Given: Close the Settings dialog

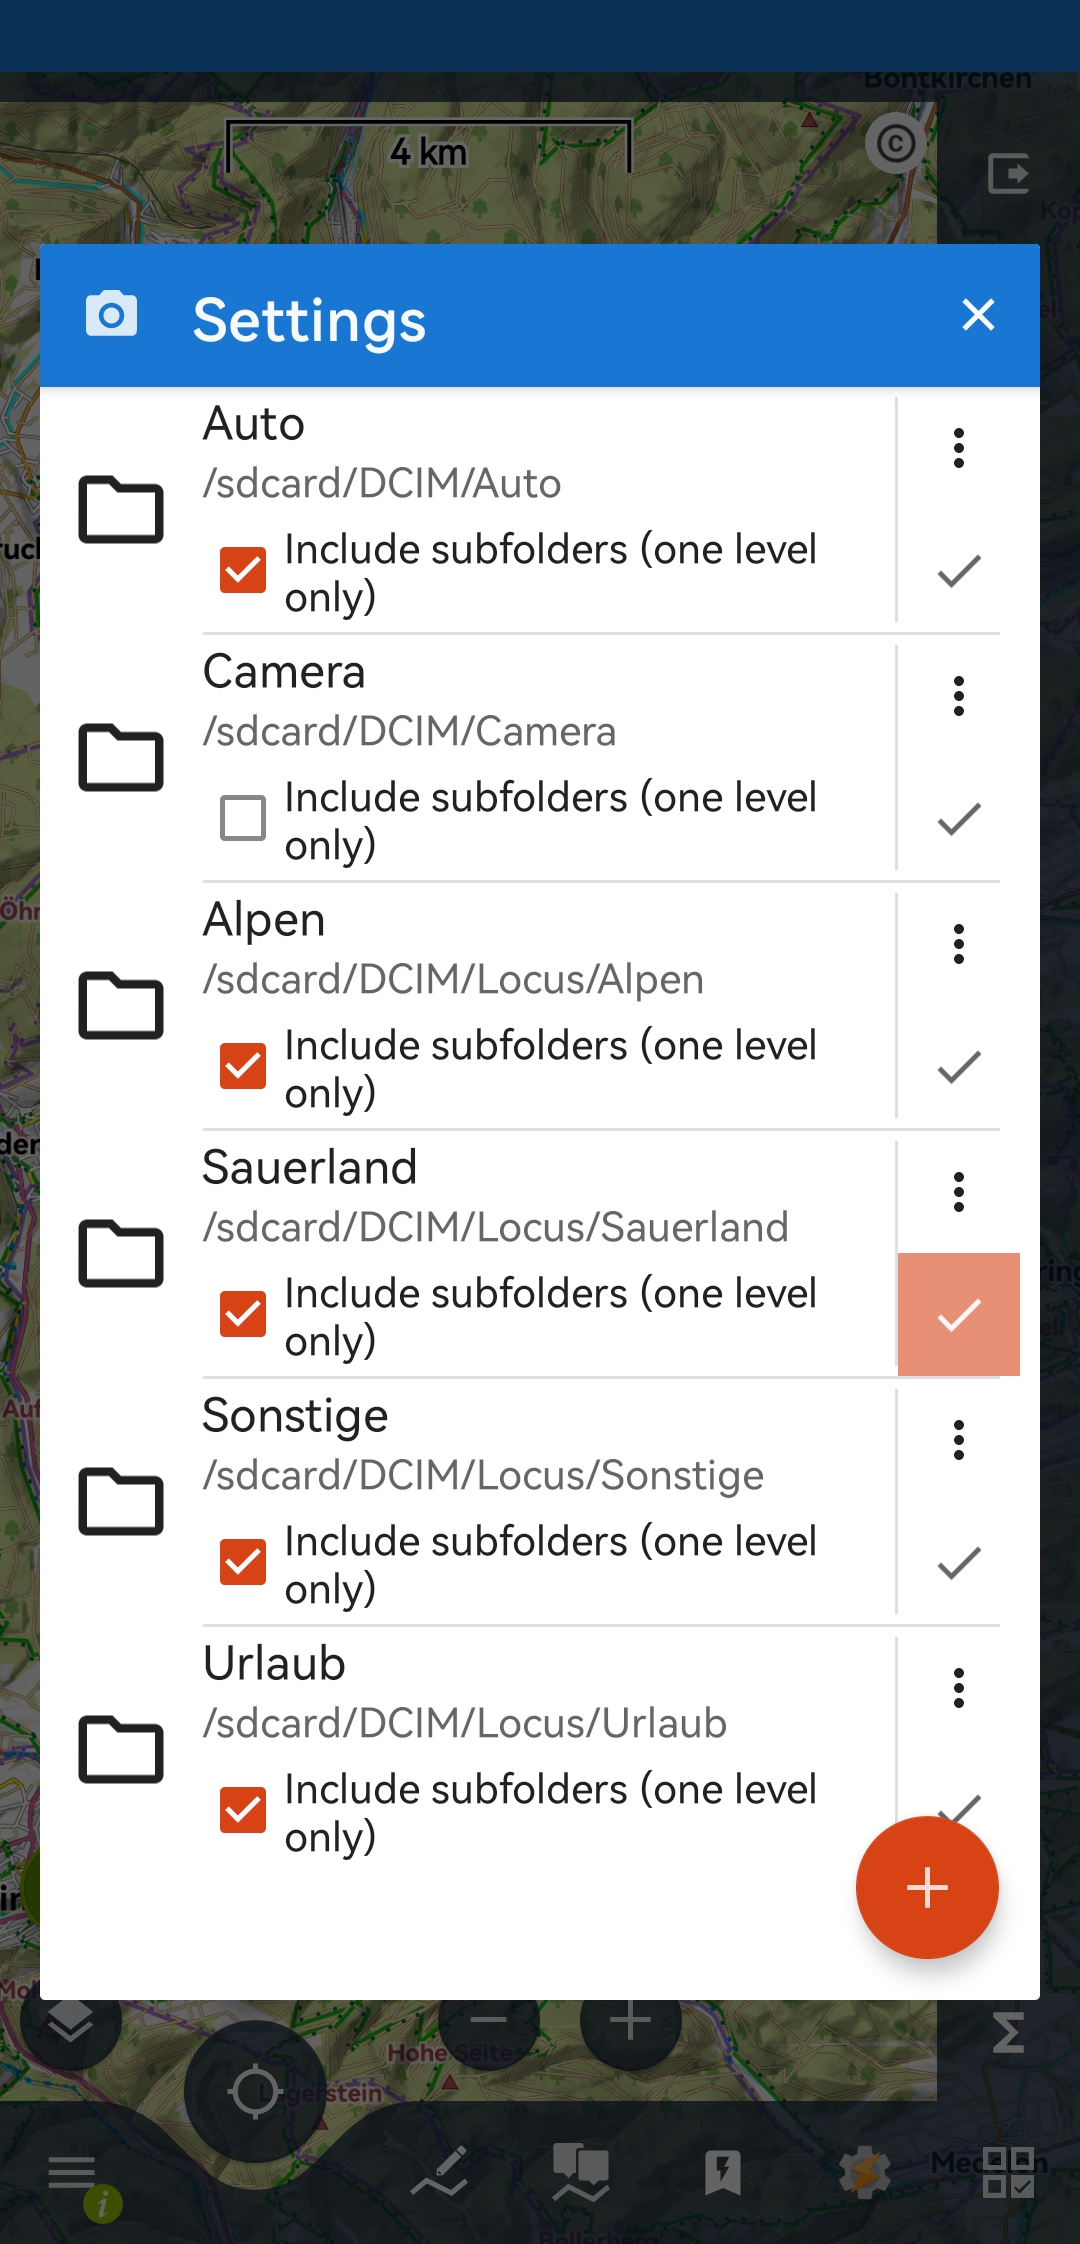Looking at the screenshot, I should (x=977, y=315).
